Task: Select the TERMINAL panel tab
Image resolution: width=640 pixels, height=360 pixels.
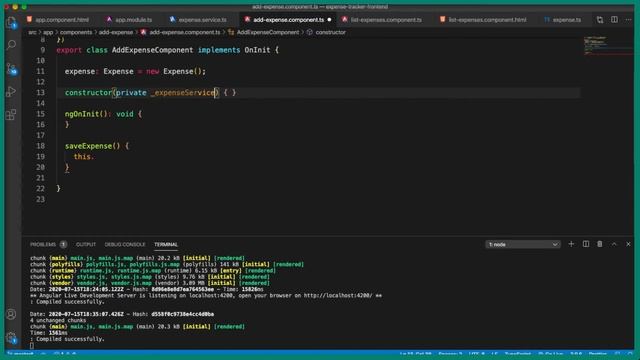Action: [166, 244]
